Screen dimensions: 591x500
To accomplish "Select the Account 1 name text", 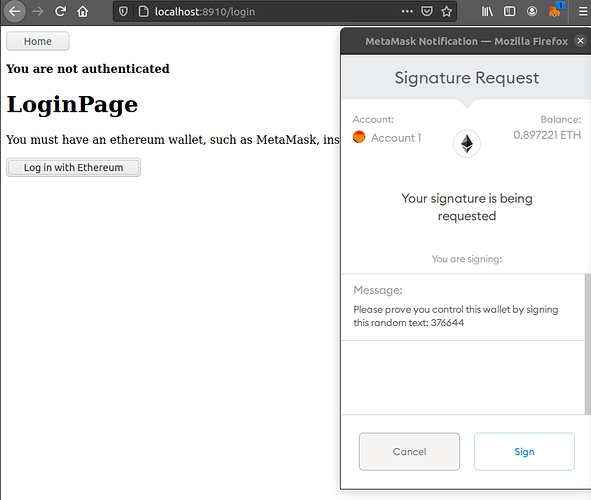I will (396, 138).
